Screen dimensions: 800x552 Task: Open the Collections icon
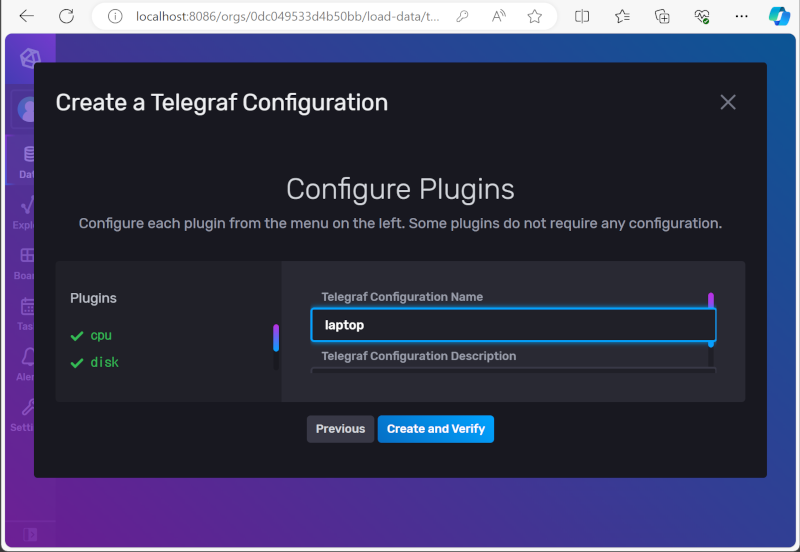click(662, 17)
